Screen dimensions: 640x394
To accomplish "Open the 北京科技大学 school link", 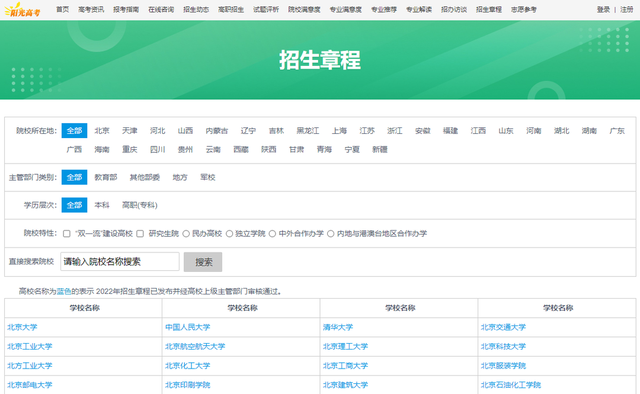I will 503,347.
